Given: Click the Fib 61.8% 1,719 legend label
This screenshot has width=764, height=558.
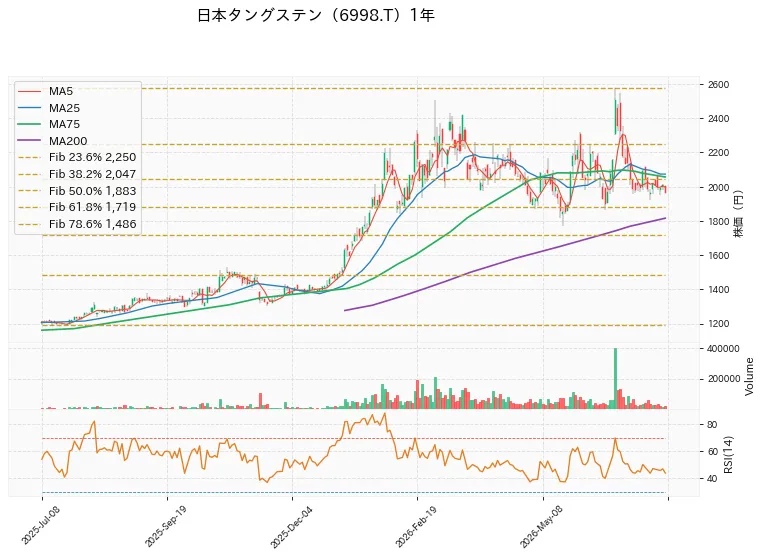Looking at the screenshot, I should click(93, 207).
